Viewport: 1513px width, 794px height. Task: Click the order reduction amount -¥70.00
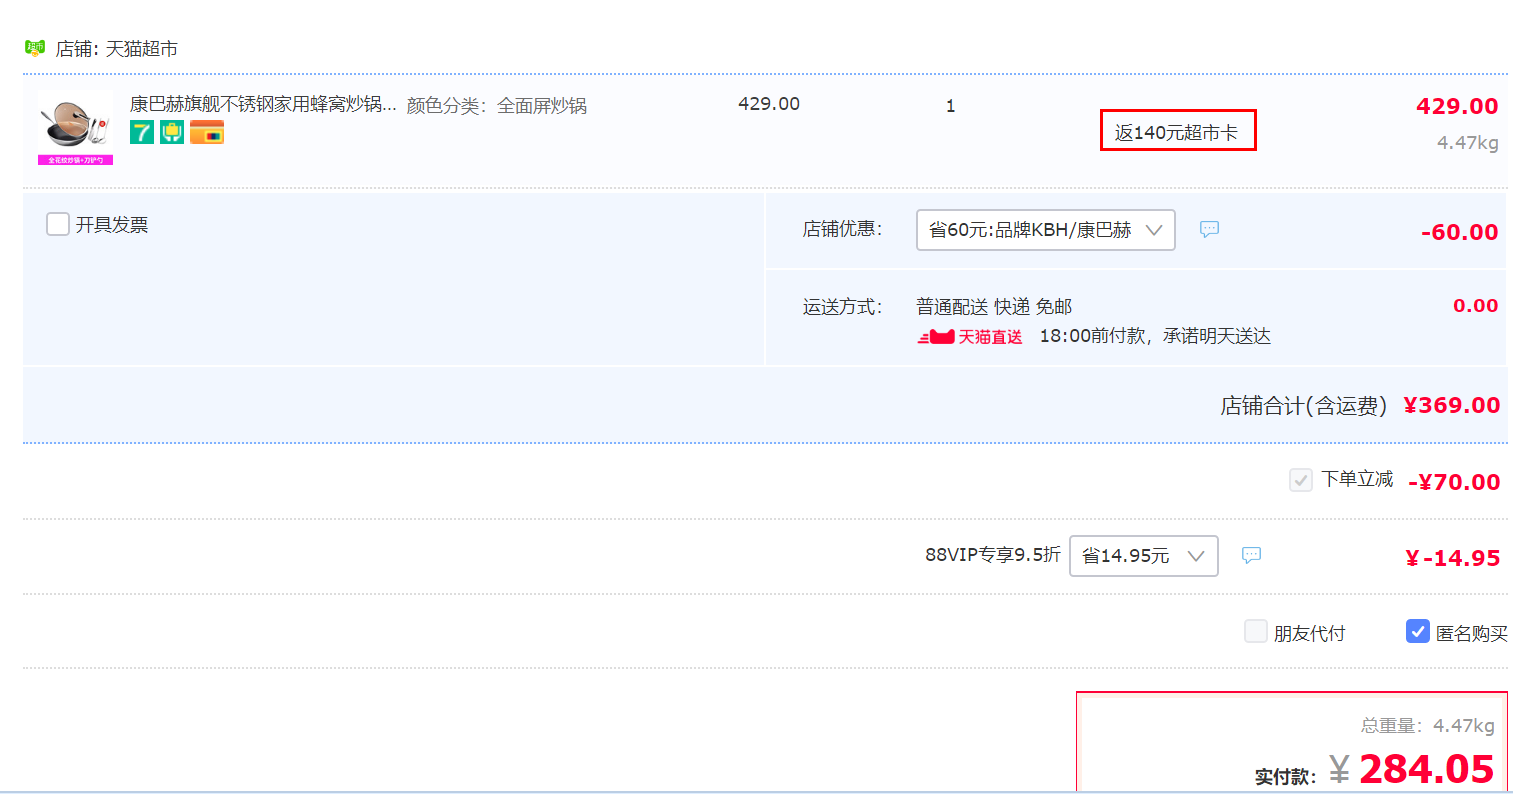1454,482
